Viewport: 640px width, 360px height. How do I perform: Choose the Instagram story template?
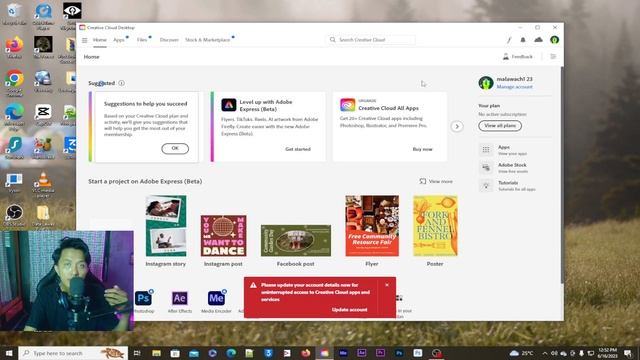tap(166, 226)
